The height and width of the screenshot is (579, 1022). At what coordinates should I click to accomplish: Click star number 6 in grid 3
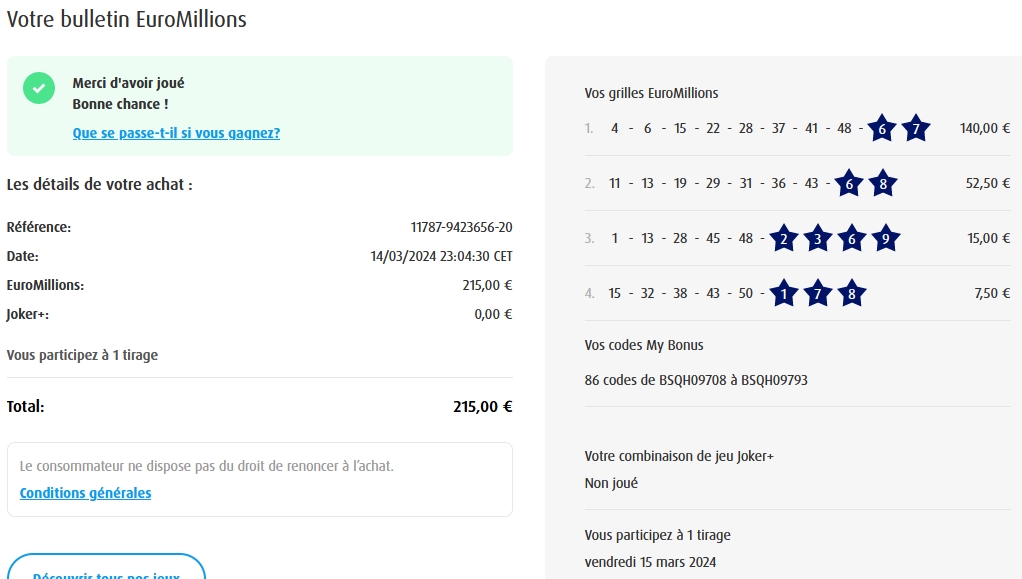click(x=852, y=239)
